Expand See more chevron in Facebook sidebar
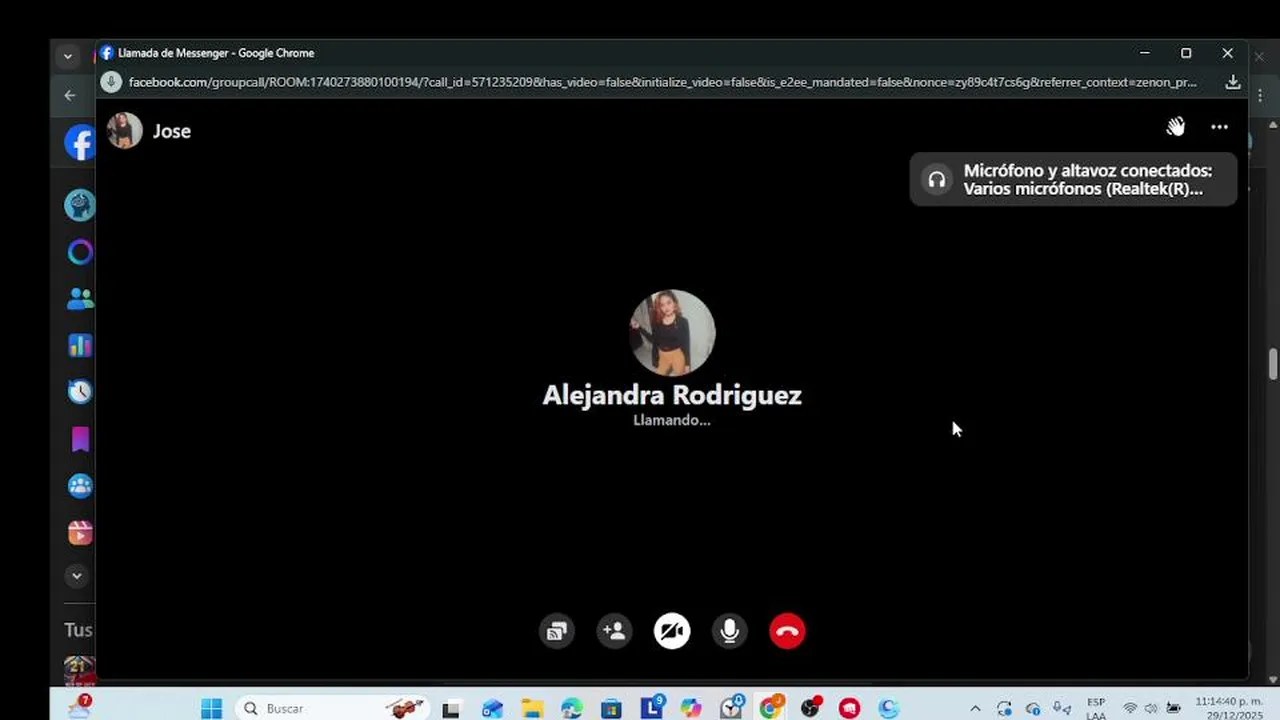 point(76,576)
